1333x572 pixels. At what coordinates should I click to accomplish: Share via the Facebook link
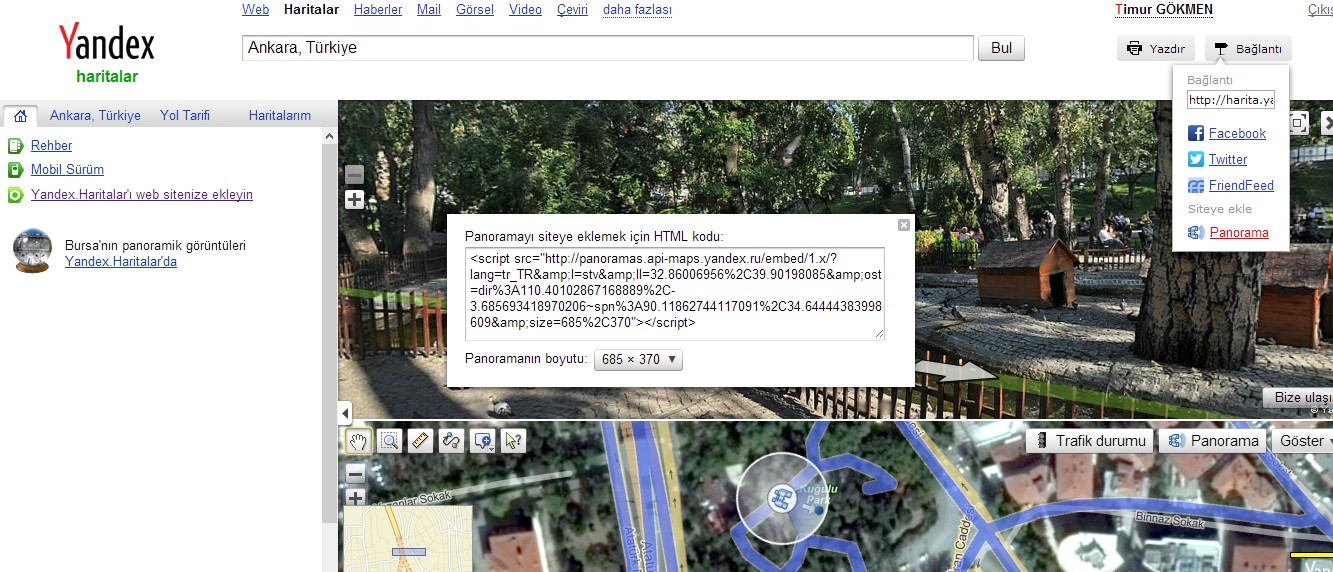(1237, 133)
